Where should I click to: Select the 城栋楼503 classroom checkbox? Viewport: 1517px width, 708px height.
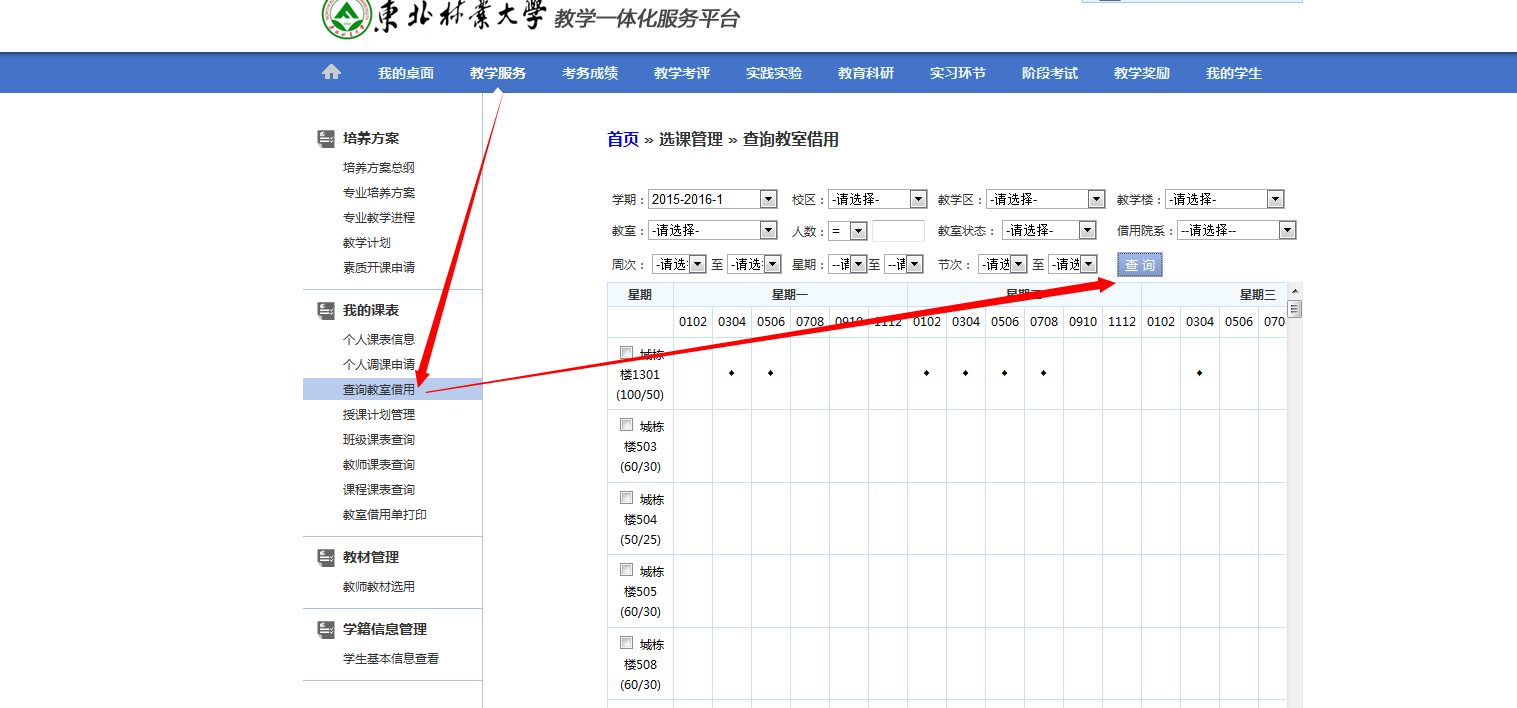point(627,425)
